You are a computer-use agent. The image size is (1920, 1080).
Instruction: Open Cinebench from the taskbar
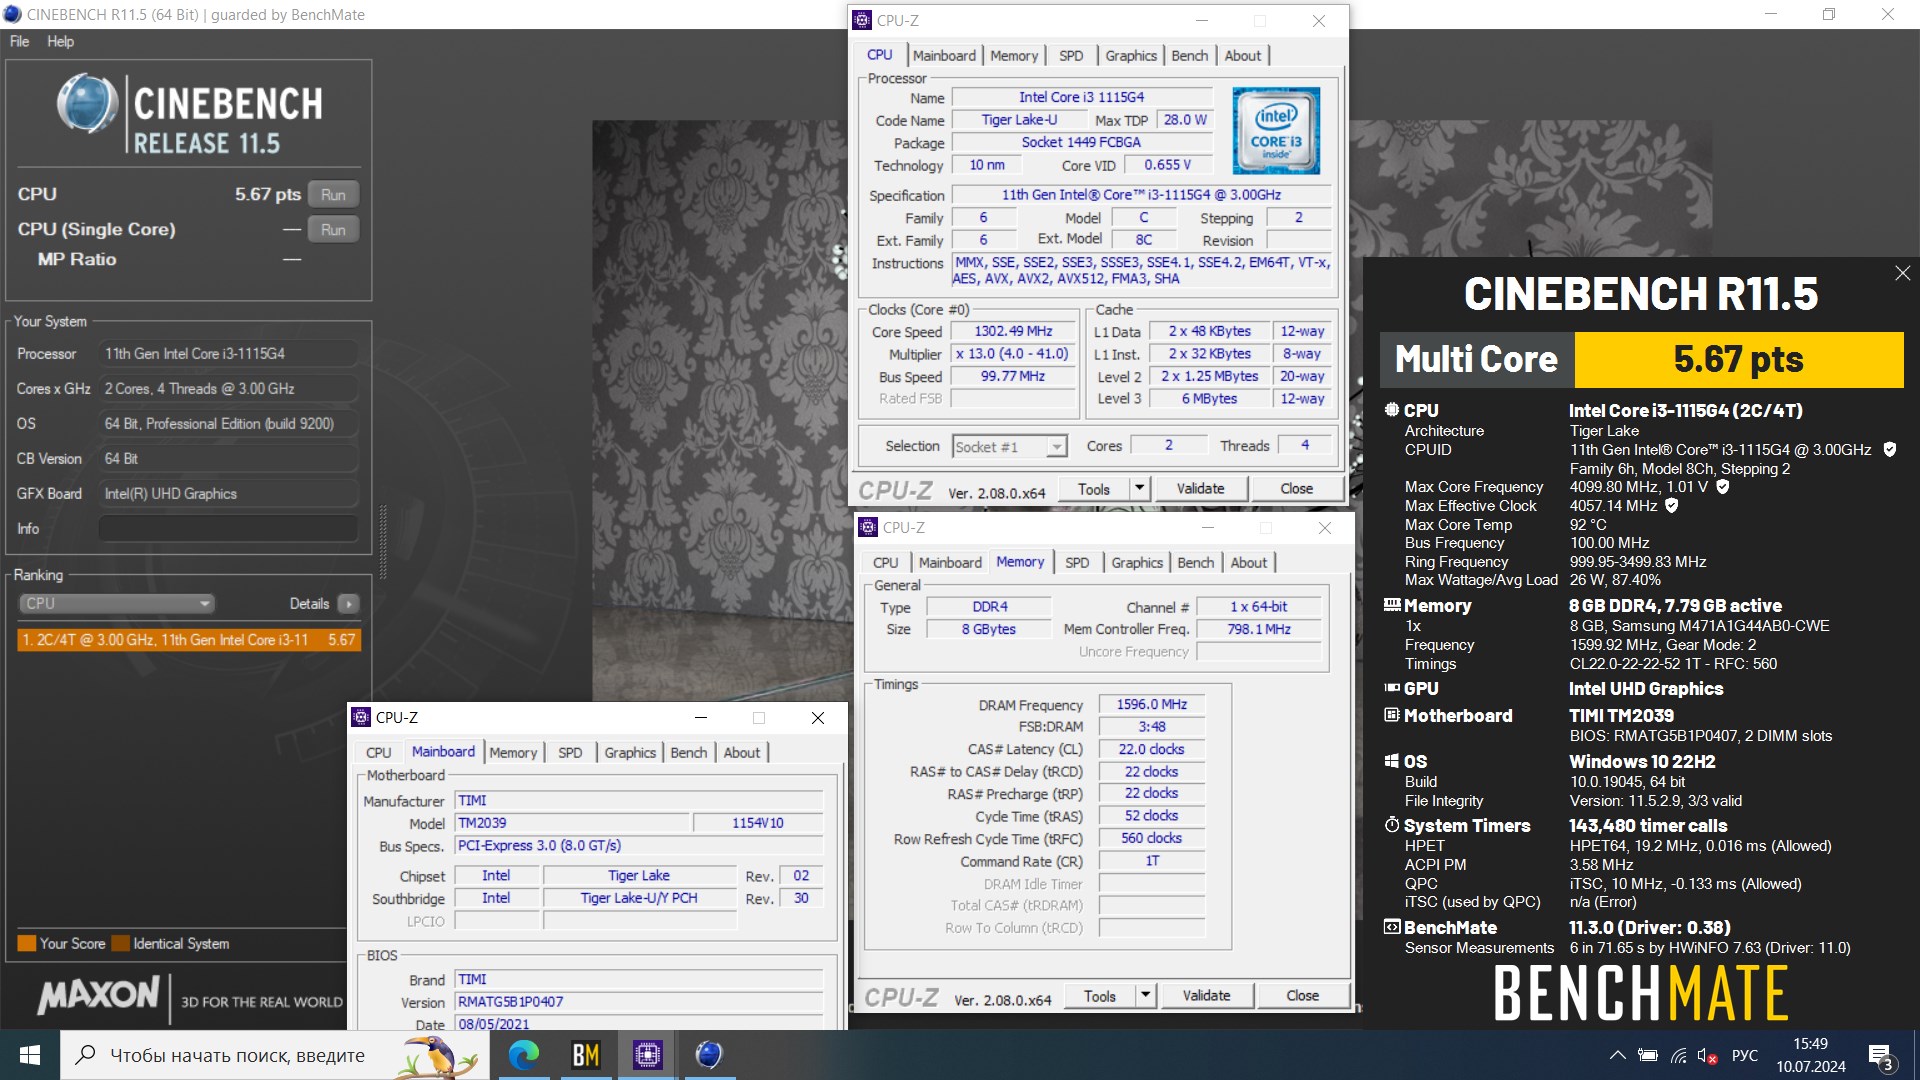[x=709, y=1055]
